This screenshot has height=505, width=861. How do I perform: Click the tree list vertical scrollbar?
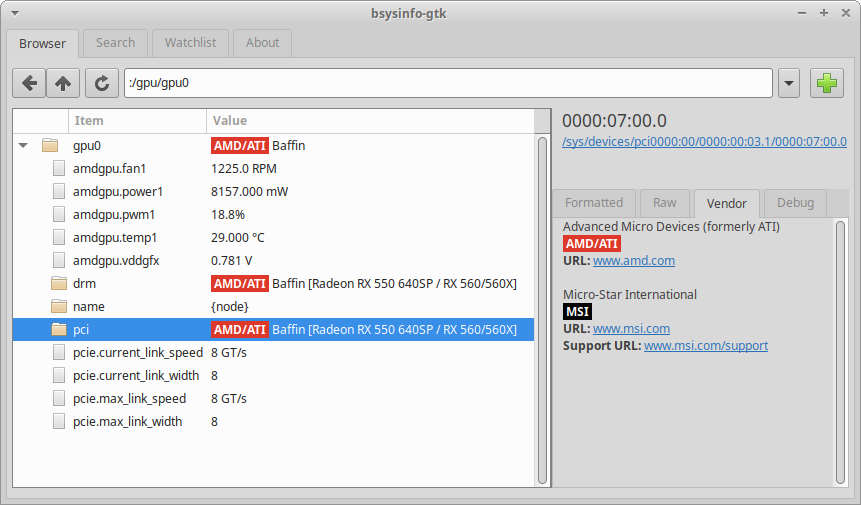point(543,311)
